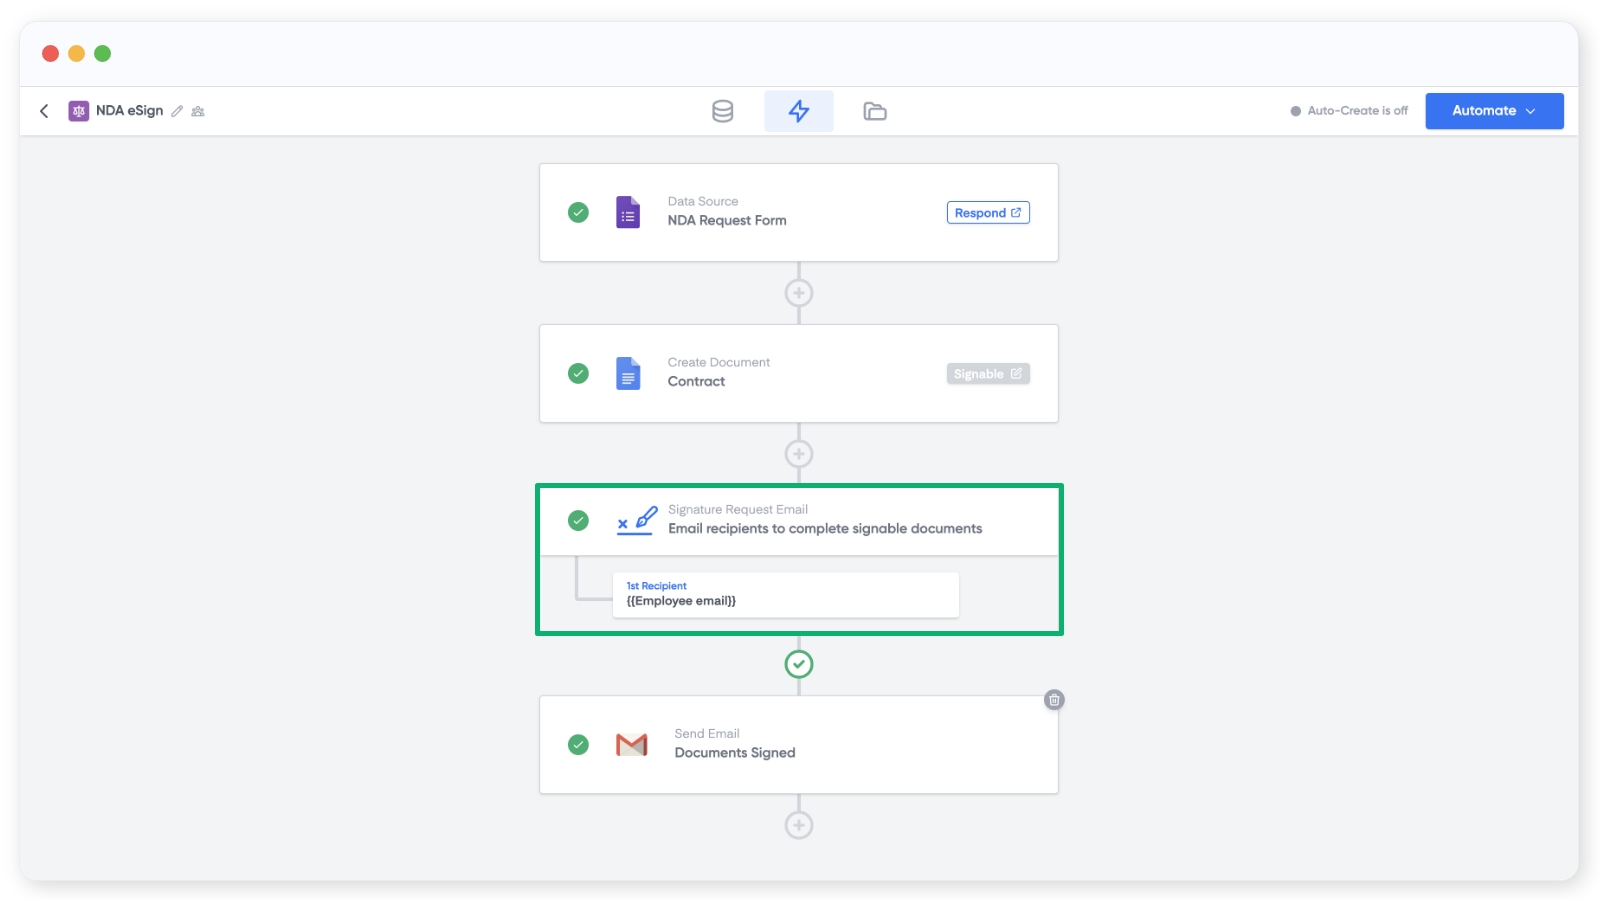Click the green checkmark on Signature Request Email
Viewport: 1600px width, 900px height.
click(x=578, y=520)
